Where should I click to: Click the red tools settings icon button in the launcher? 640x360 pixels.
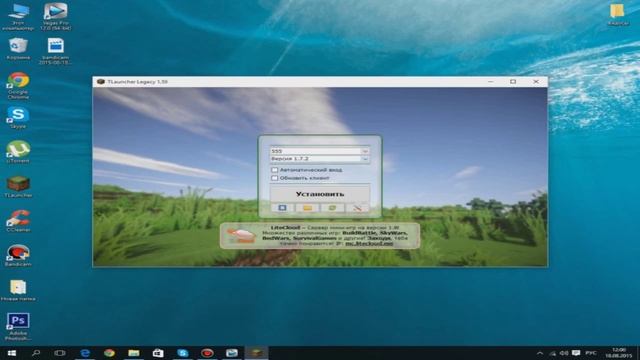(358, 208)
